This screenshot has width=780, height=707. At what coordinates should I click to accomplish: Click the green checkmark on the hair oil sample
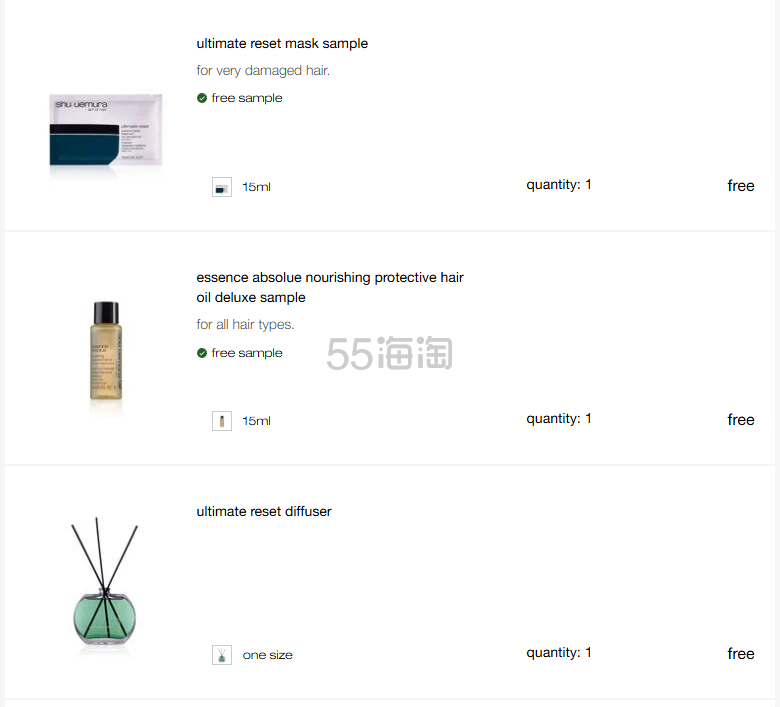pyautogui.click(x=202, y=353)
